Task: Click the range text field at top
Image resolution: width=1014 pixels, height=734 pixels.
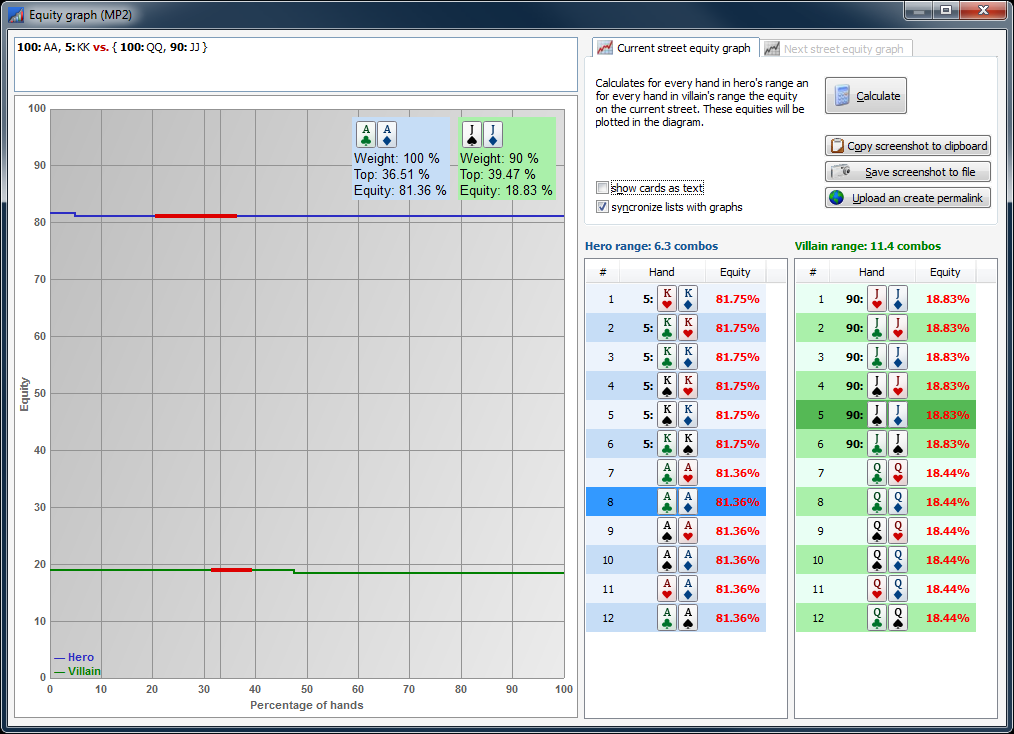Action: (x=296, y=64)
